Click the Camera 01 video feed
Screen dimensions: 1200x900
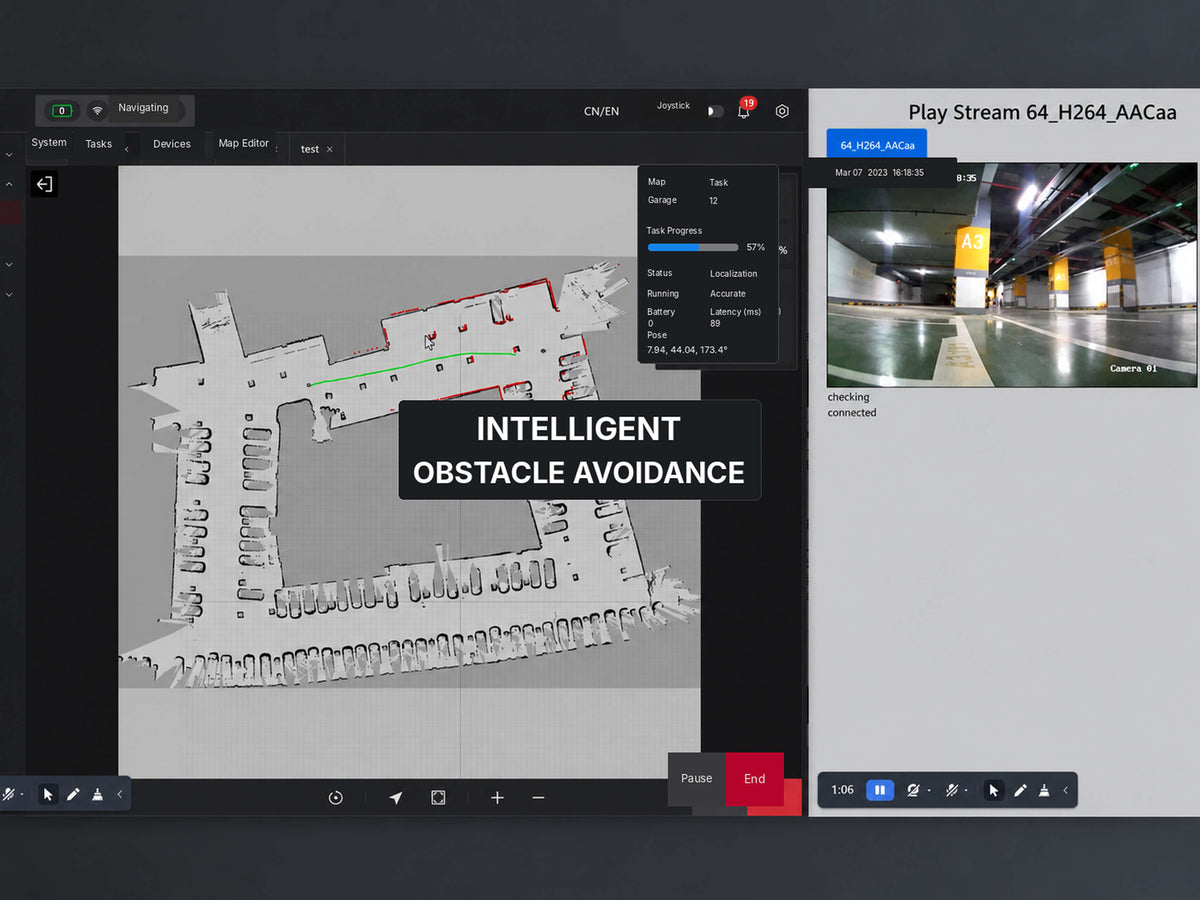pyautogui.click(x=1012, y=275)
